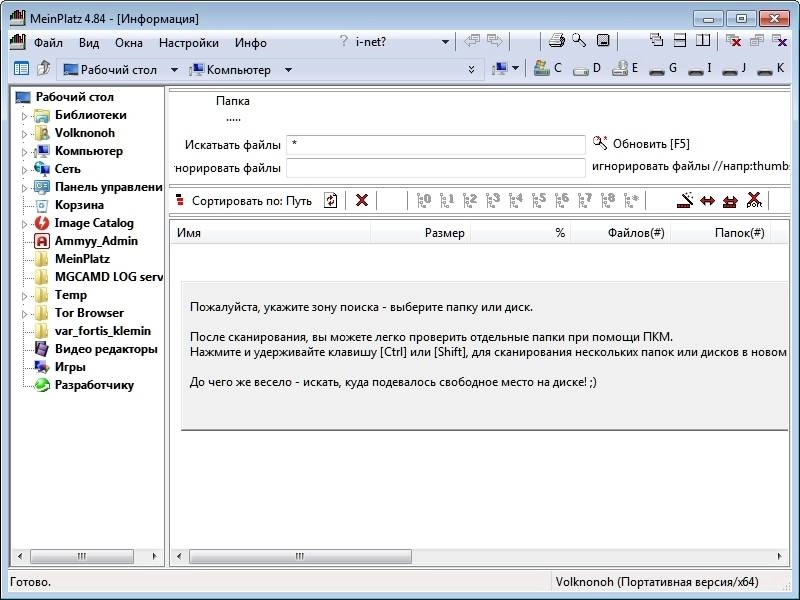Open the Инфо menu
The image size is (800, 600).
[x=251, y=42]
